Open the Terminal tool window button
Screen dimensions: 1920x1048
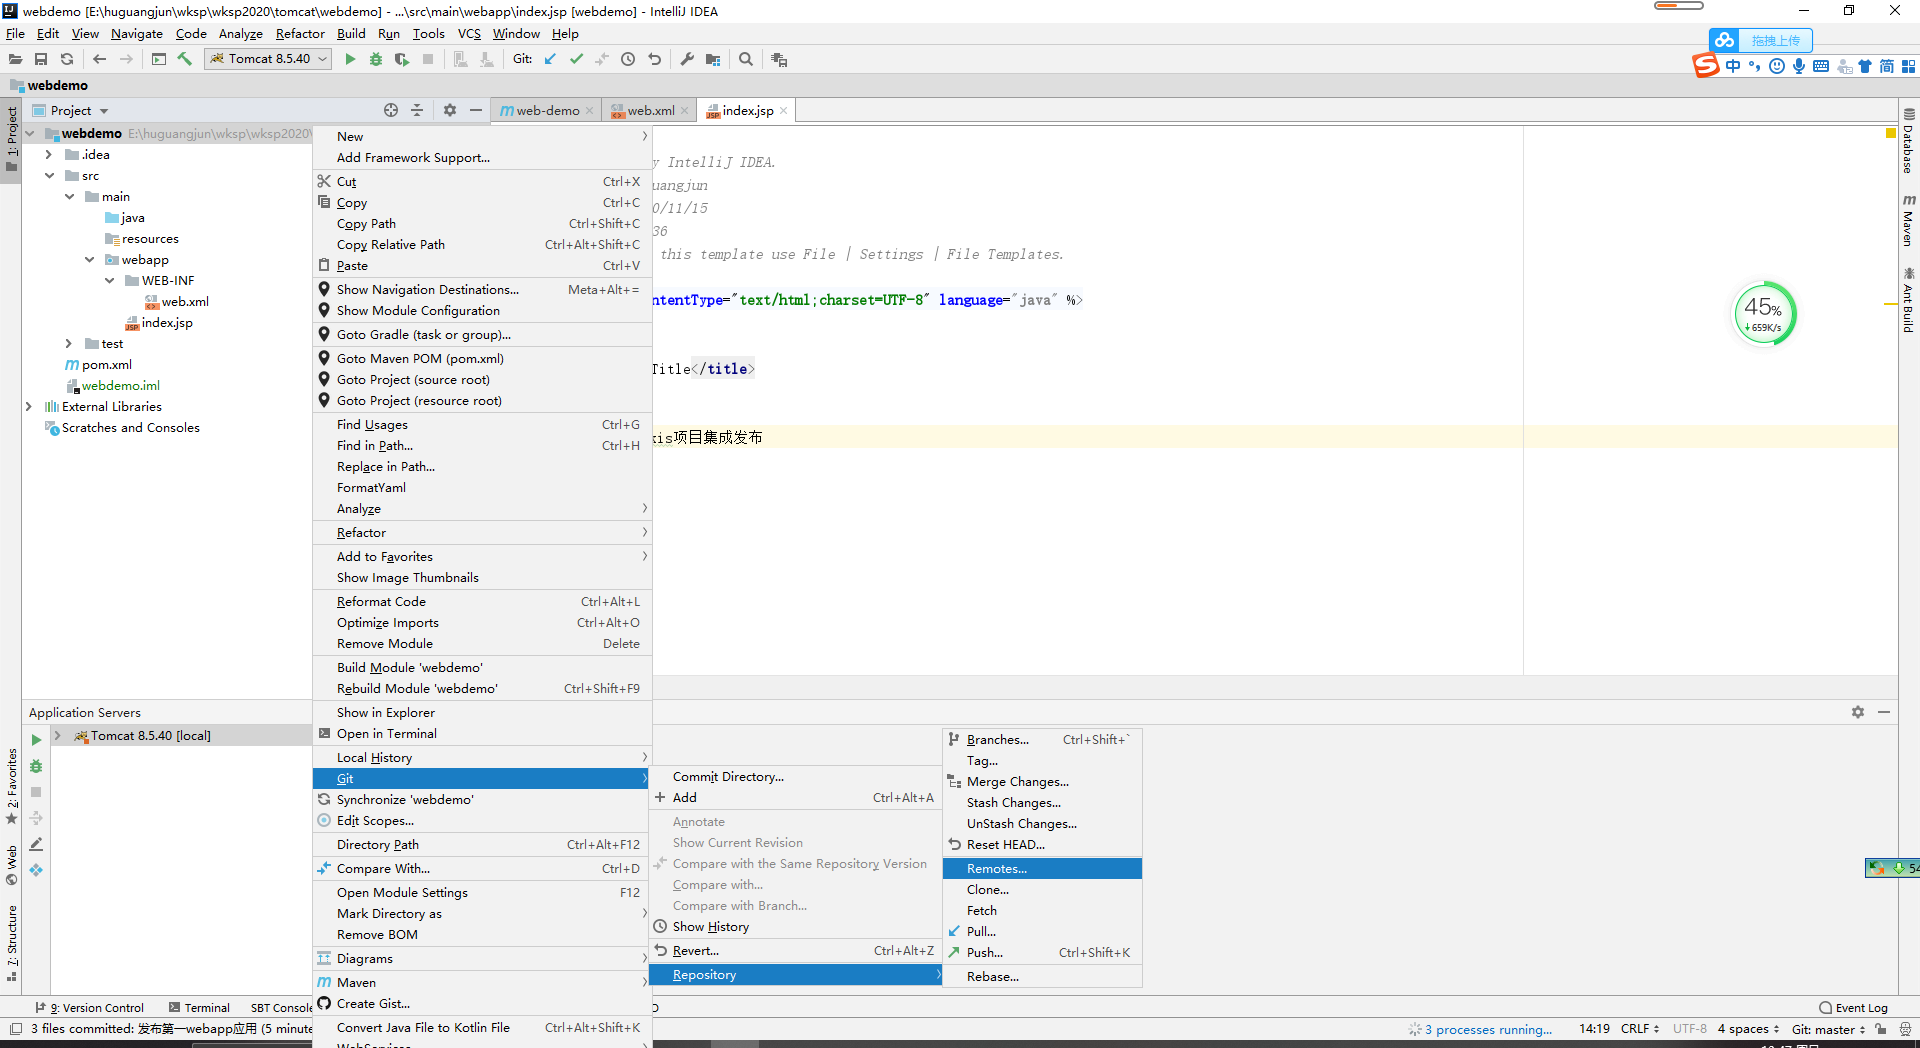(x=199, y=1008)
